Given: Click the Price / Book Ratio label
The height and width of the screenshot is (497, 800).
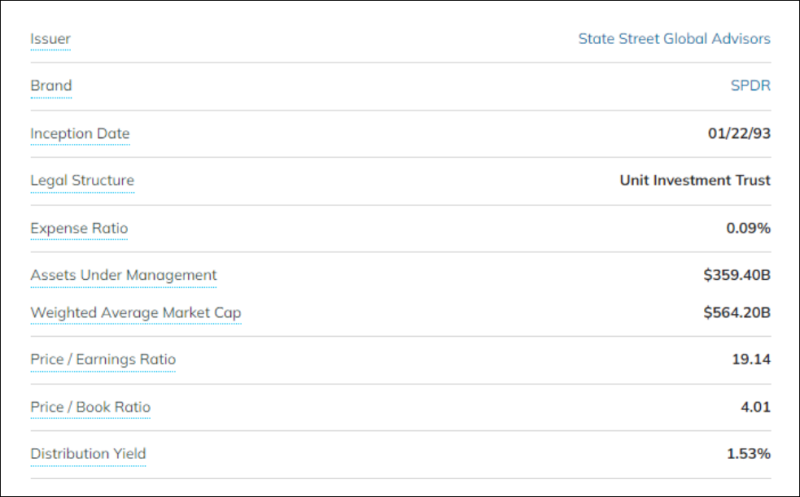Looking at the screenshot, I should (x=90, y=407).
